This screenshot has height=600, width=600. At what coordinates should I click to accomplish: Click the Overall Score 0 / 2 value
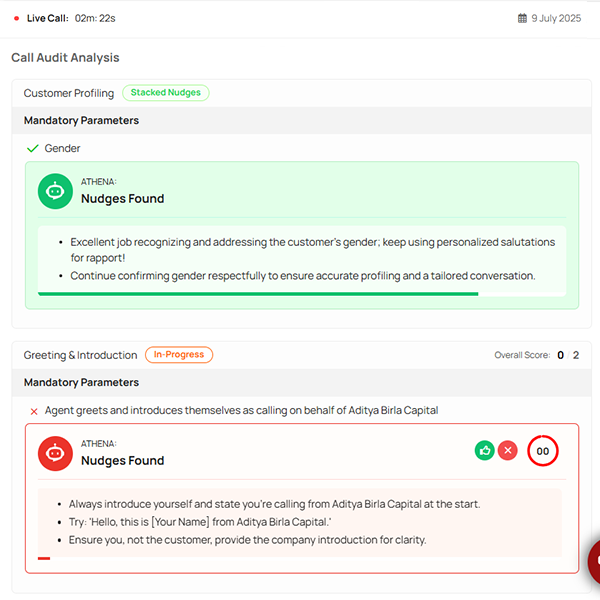(568, 355)
